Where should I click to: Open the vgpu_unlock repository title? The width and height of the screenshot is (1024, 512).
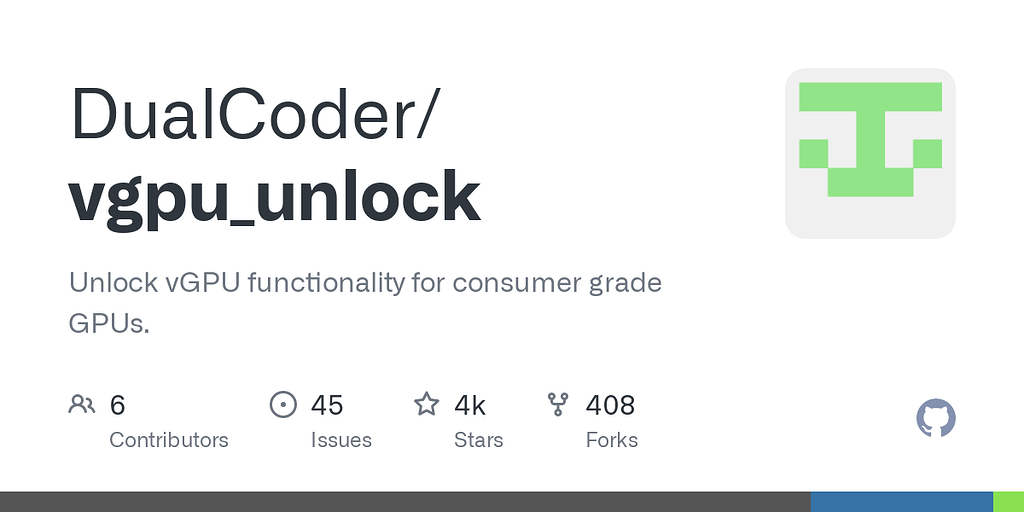pyautogui.click(x=275, y=195)
